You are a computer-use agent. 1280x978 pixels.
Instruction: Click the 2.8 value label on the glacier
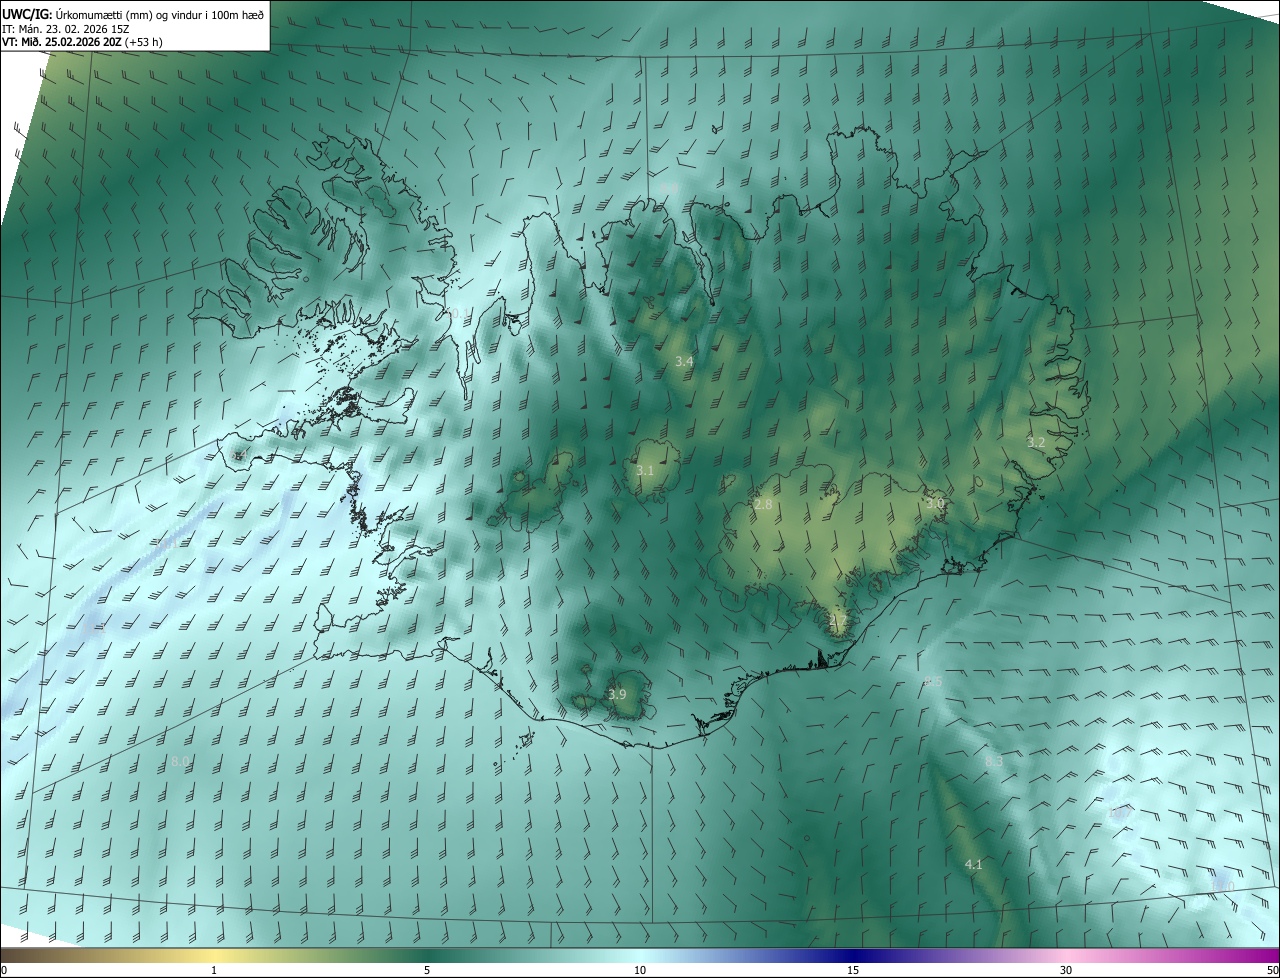coord(763,505)
